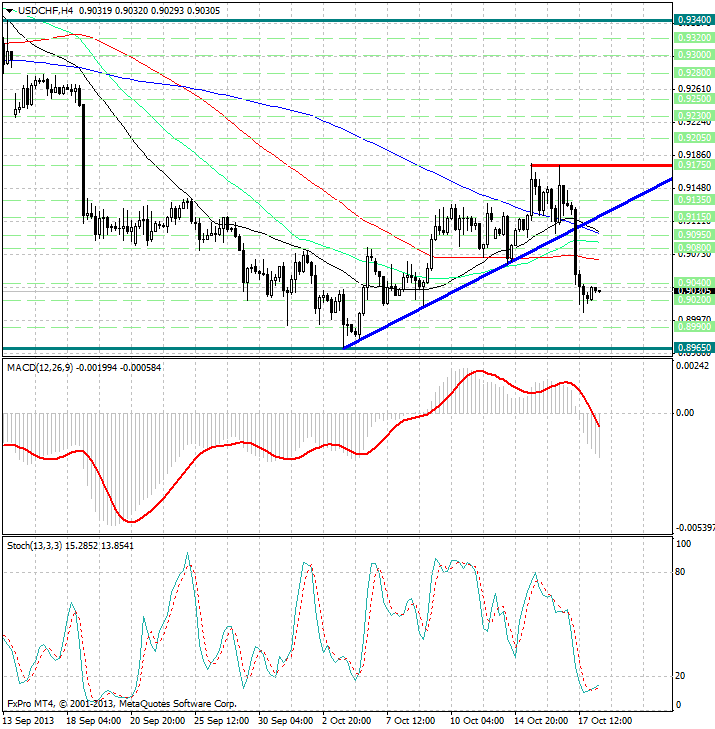Click the 0.89650 support level label
Viewport: 715px width, 729px height.
pos(694,348)
